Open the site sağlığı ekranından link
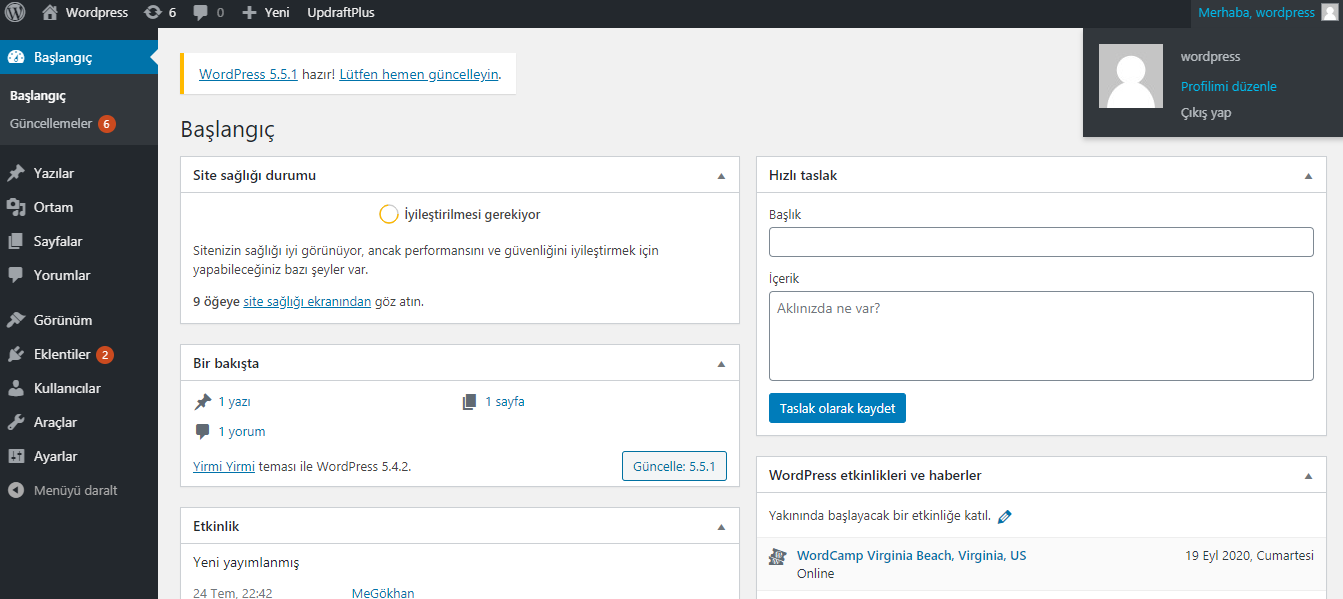The width and height of the screenshot is (1343, 599). tap(307, 301)
